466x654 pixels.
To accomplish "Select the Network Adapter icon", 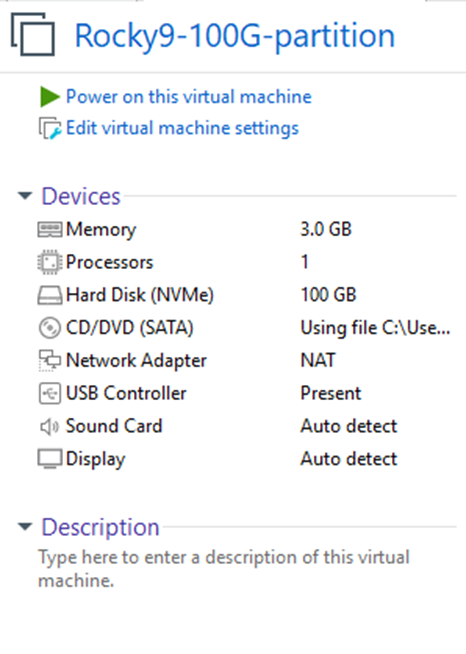I will pos(50,360).
